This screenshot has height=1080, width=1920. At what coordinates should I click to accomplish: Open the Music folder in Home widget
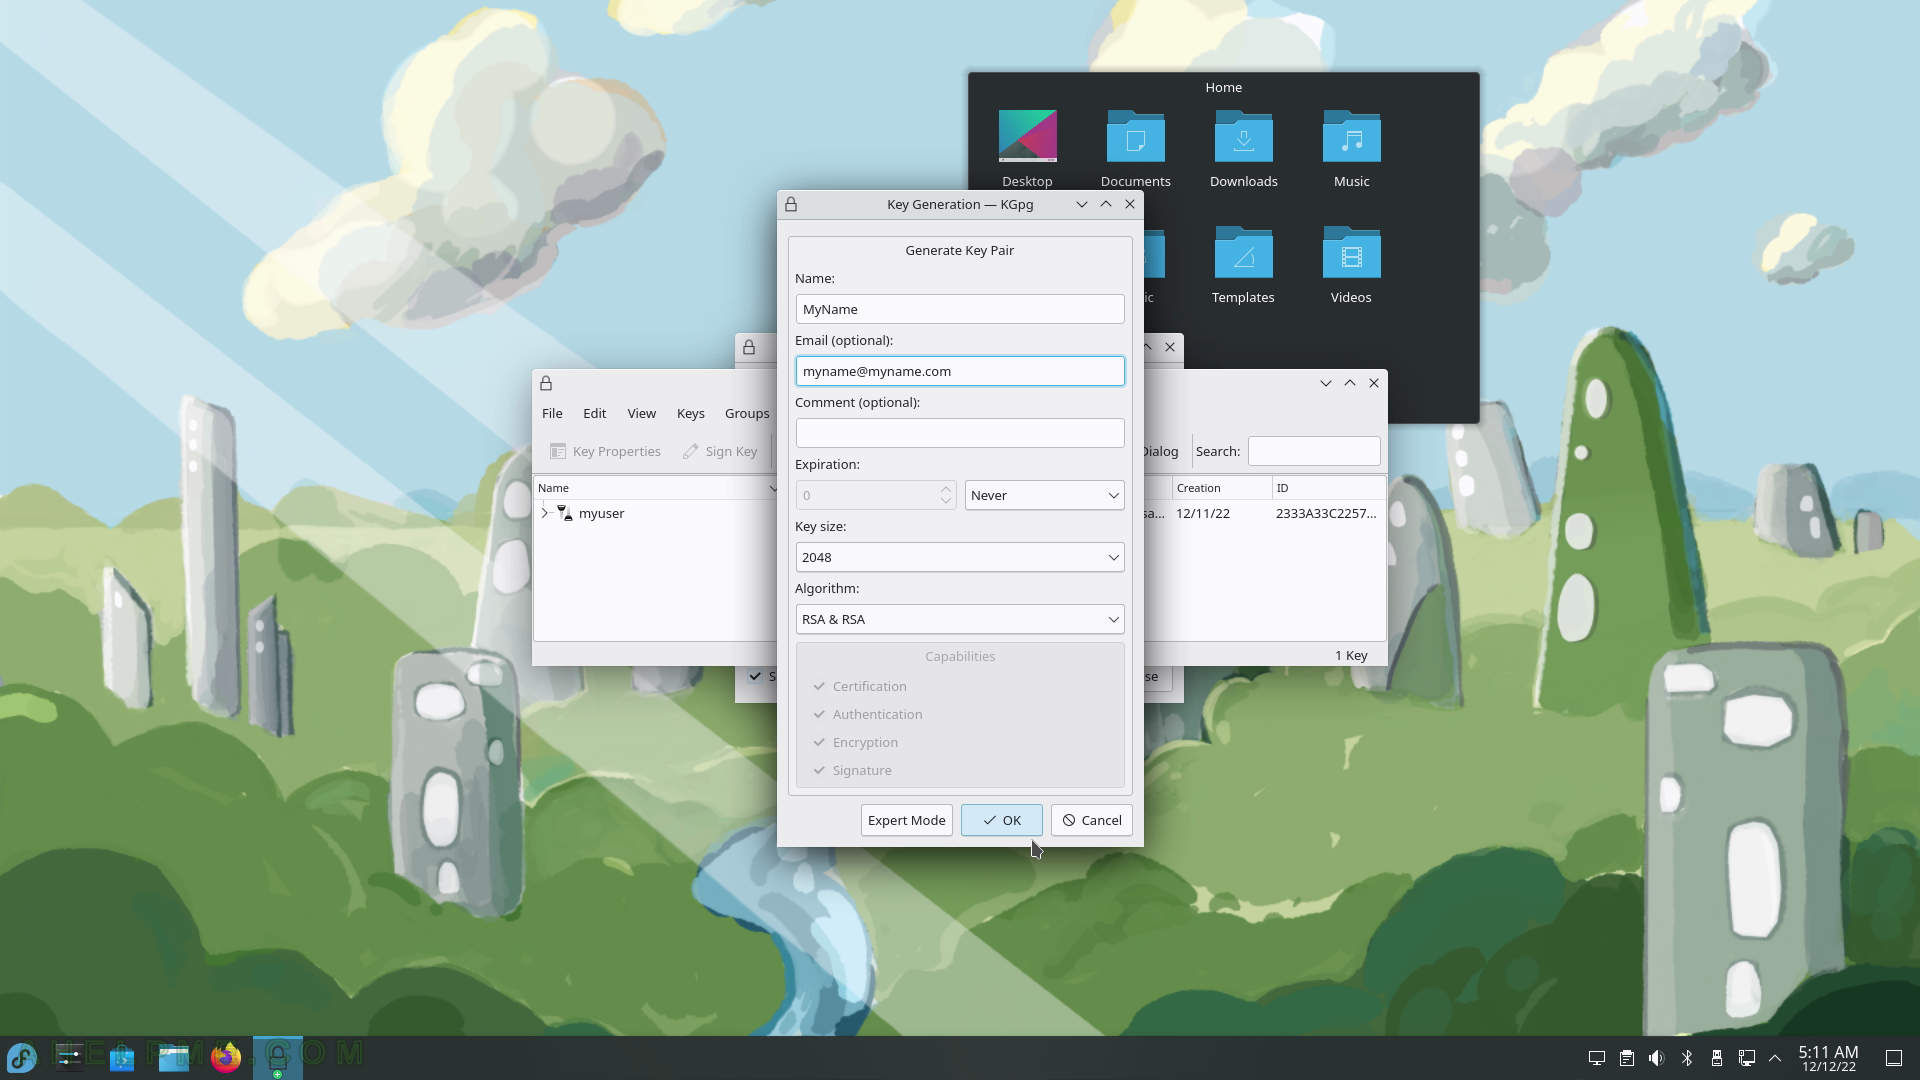point(1351,148)
